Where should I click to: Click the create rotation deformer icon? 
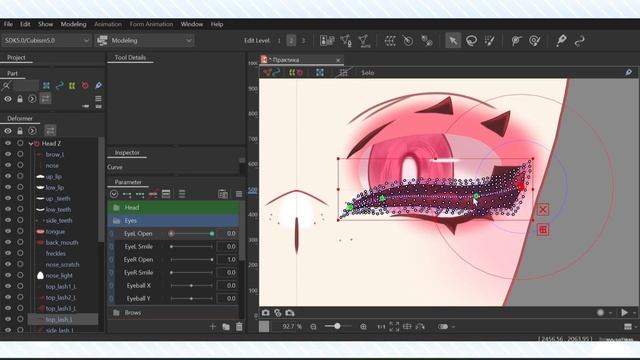coord(408,40)
